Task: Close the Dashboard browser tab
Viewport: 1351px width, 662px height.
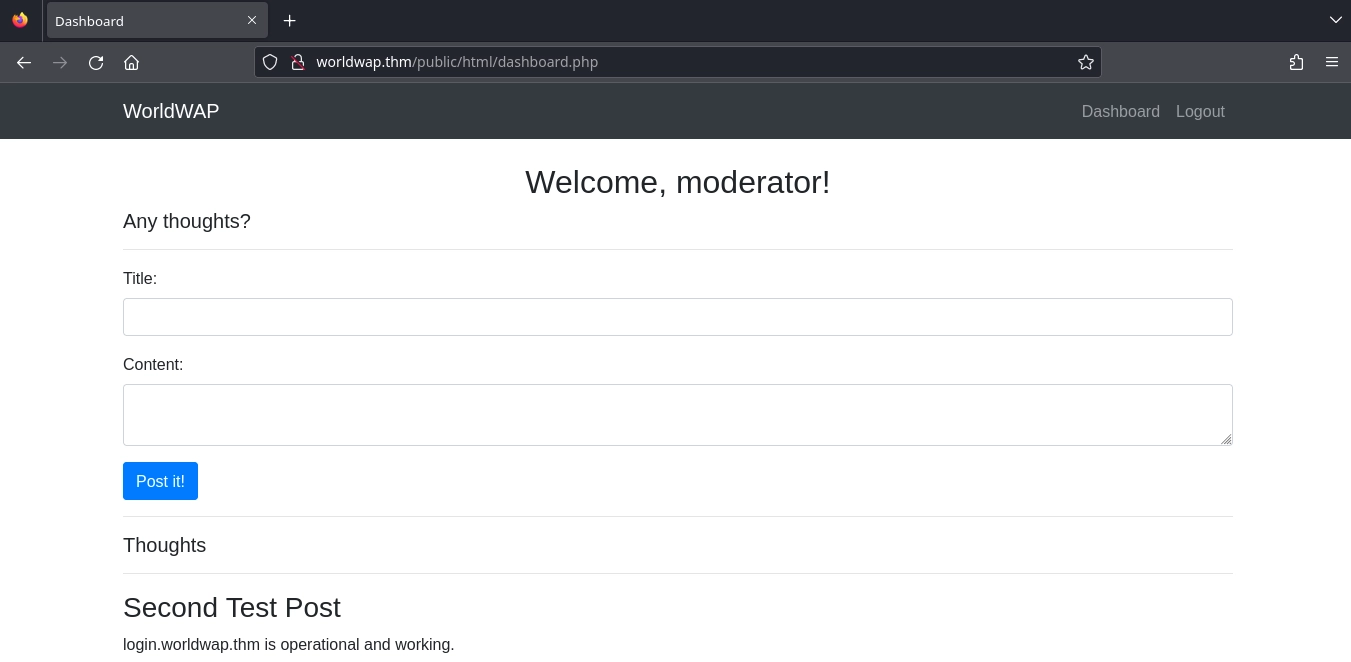Action: pyautogui.click(x=252, y=20)
